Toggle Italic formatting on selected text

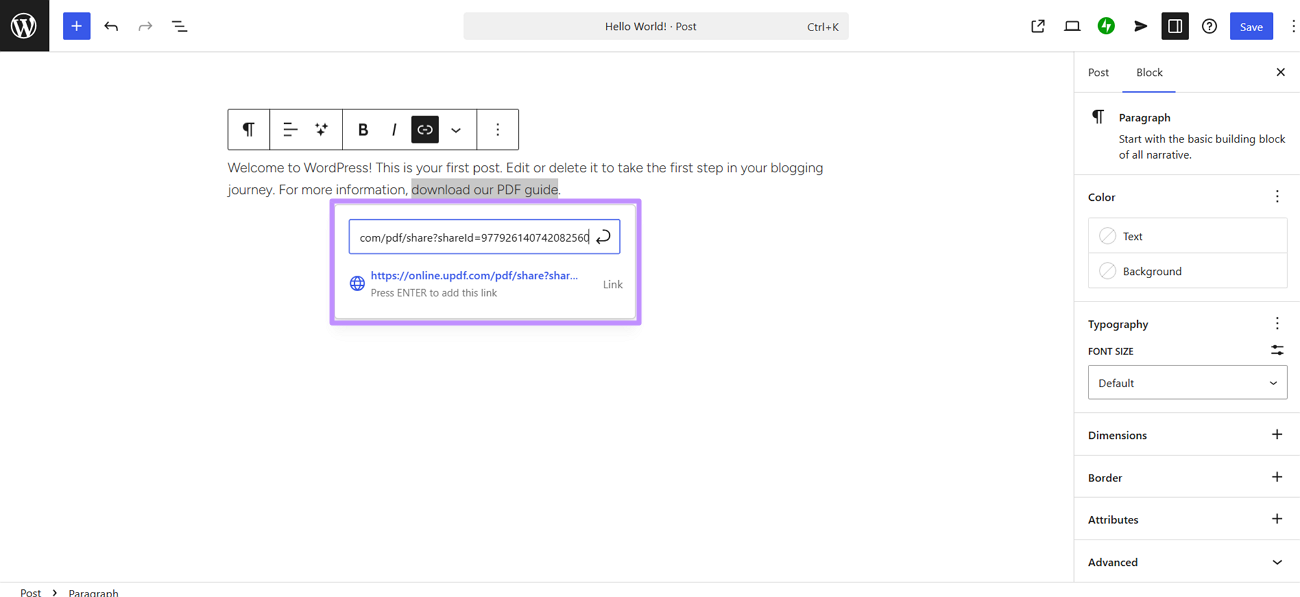[394, 129]
